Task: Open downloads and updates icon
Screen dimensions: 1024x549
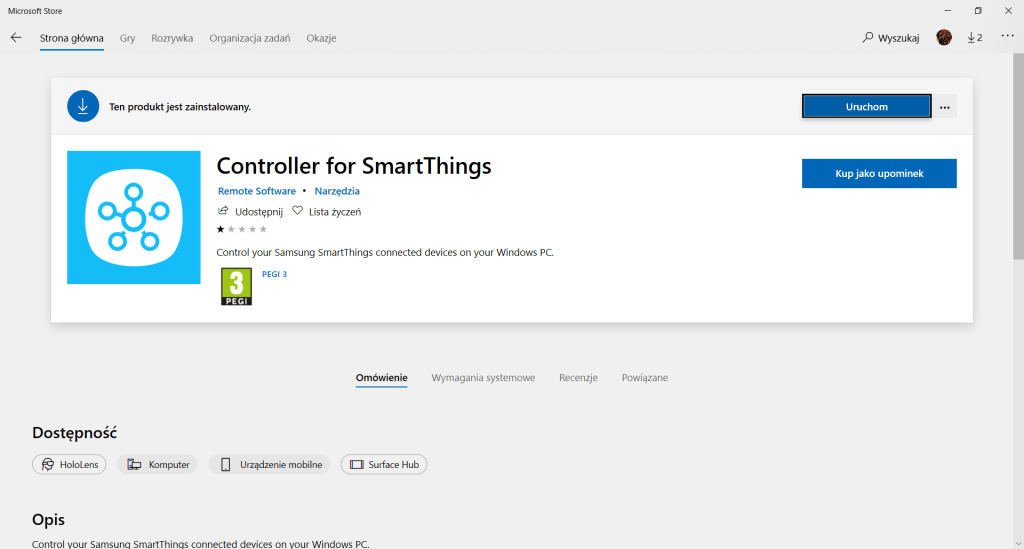Action: pyautogui.click(x=974, y=38)
